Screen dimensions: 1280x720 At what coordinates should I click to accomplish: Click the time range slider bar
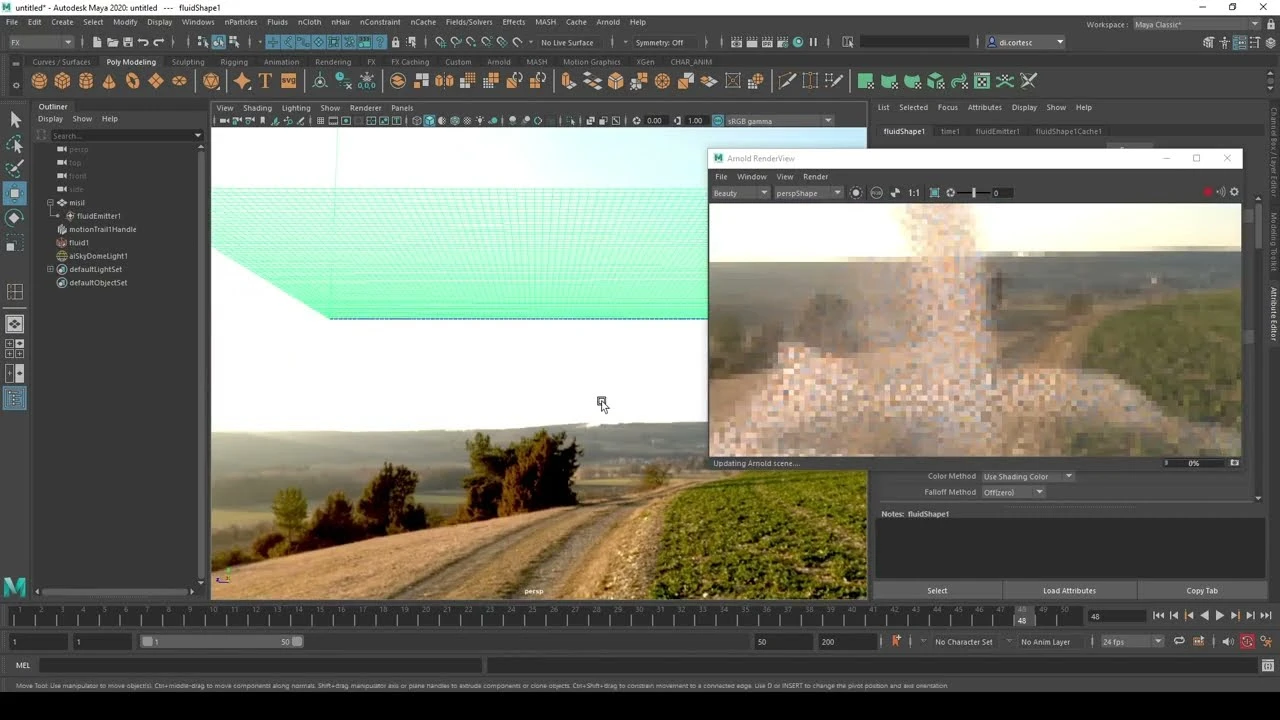pos(223,642)
